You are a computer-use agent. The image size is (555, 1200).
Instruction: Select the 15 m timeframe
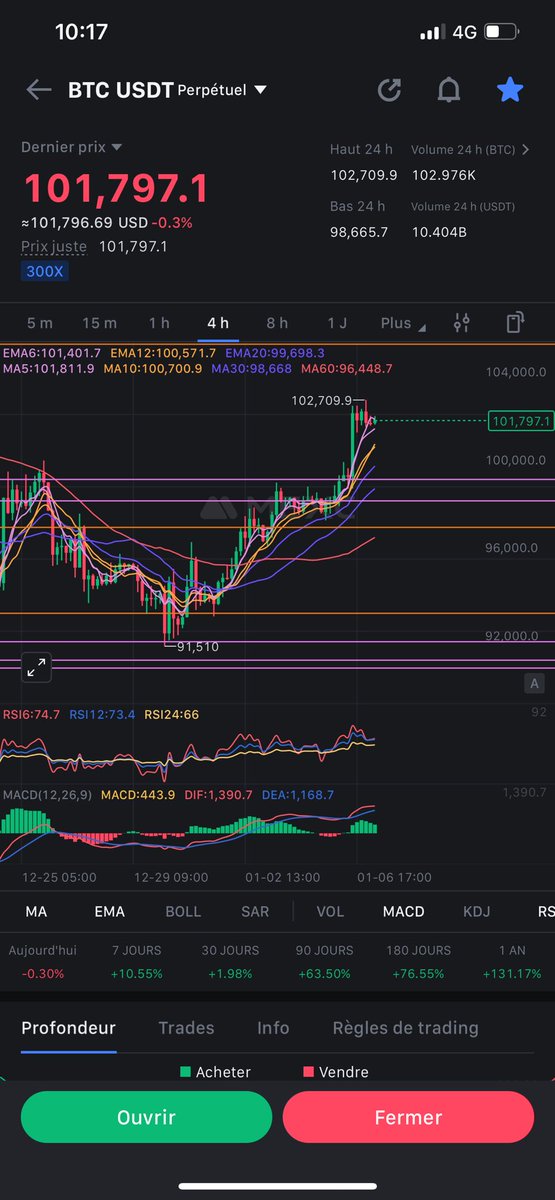(x=99, y=323)
